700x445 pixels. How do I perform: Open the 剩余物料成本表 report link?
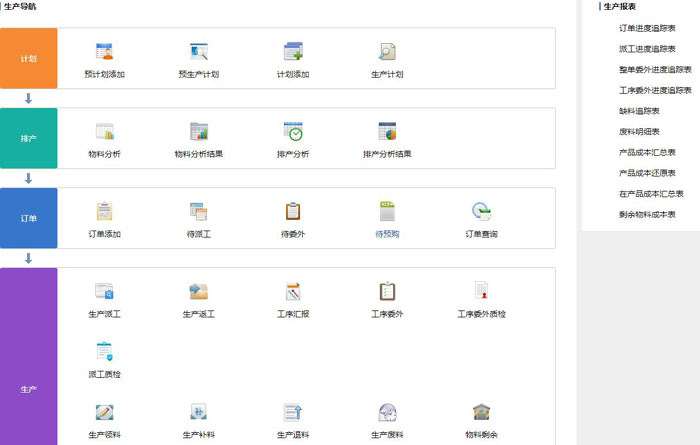(x=647, y=214)
